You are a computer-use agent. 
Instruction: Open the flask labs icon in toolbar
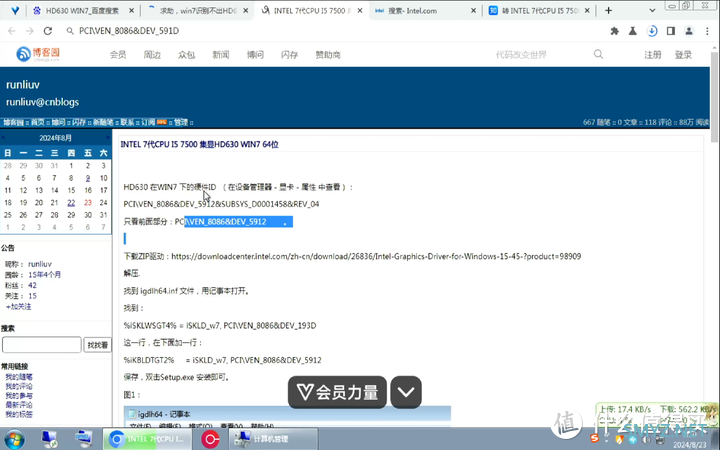click(x=633, y=31)
